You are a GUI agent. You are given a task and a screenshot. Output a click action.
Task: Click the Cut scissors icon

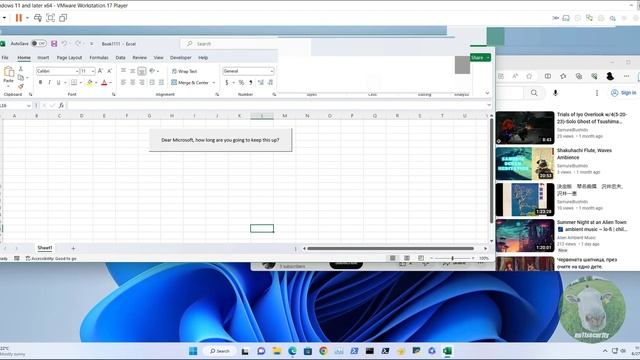pos(21,69)
